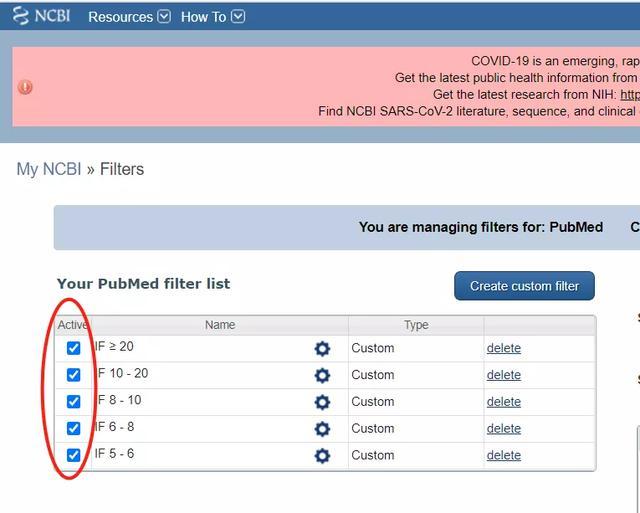Open settings gear for IF ≥ 20 filter
Screen dimensions: 640x513
pyautogui.click(x=322, y=349)
